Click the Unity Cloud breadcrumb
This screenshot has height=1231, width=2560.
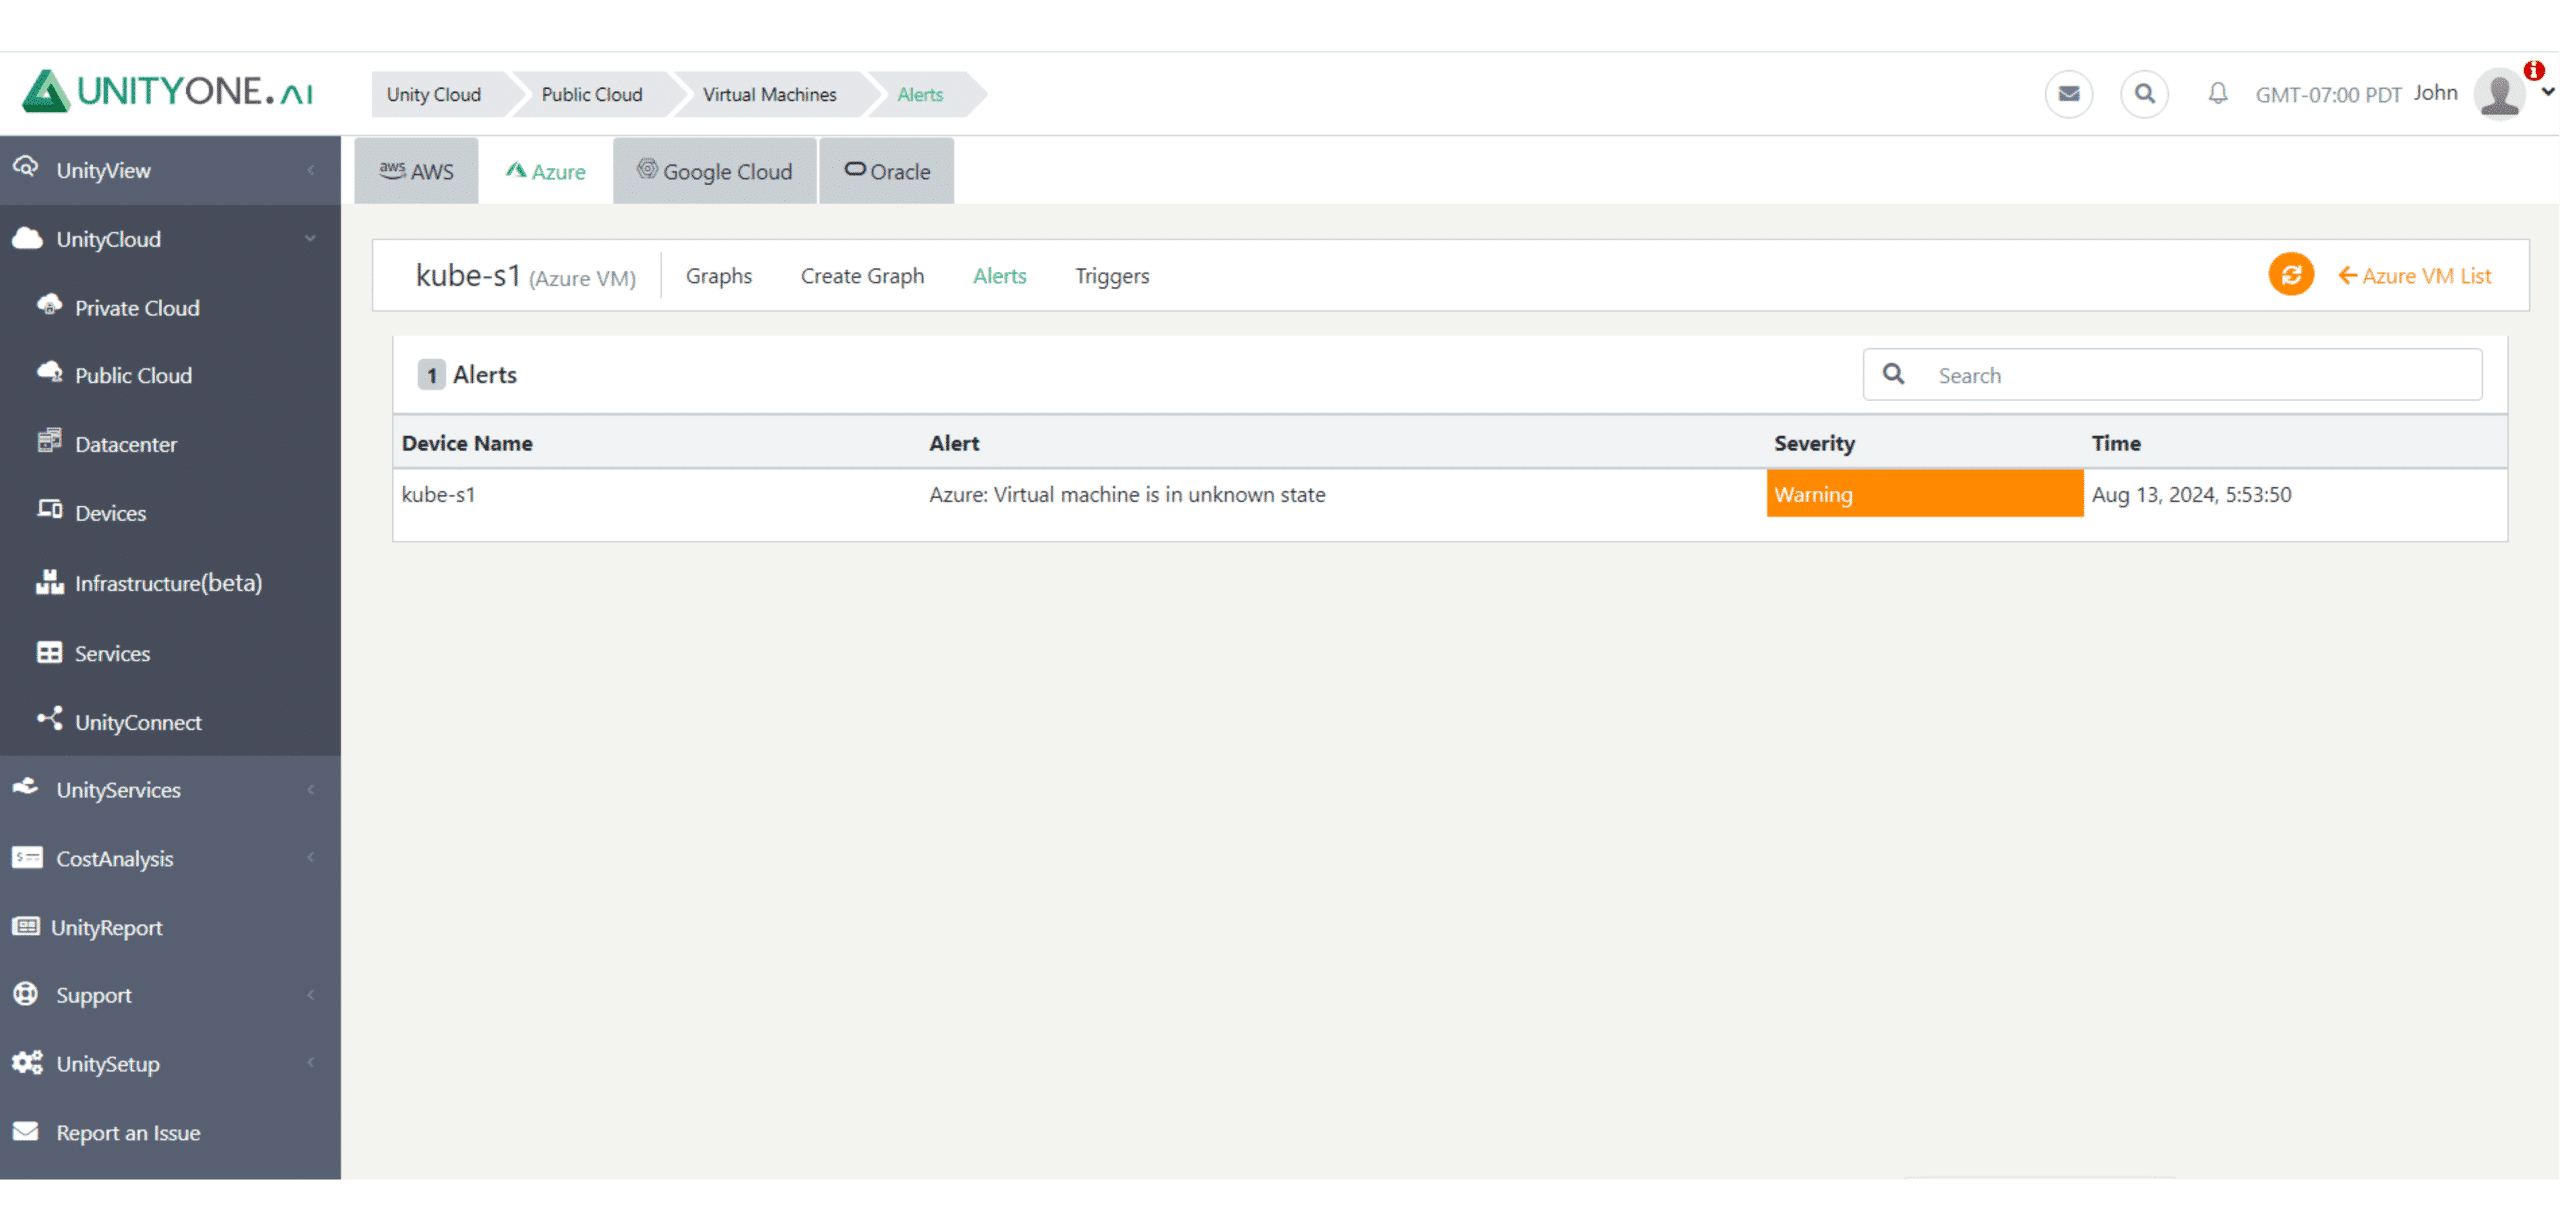point(434,94)
